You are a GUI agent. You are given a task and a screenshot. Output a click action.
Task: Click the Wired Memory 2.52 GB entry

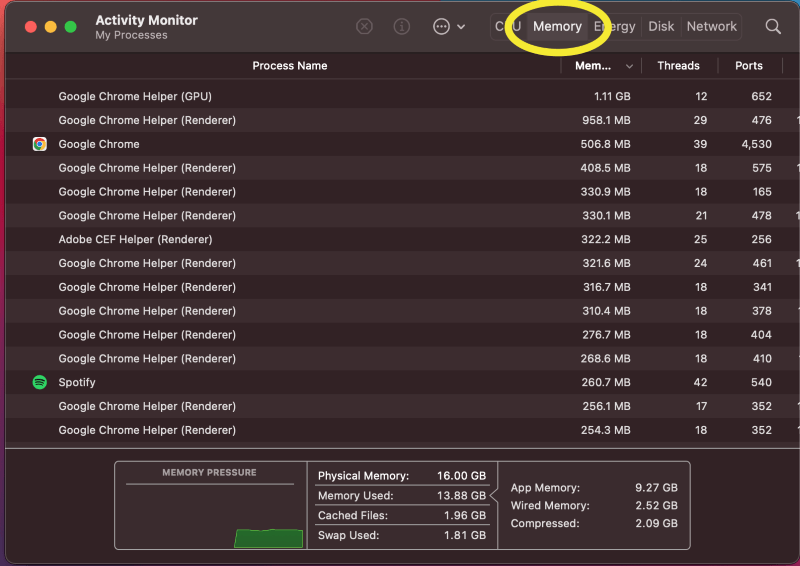click(x=594, y=505)
